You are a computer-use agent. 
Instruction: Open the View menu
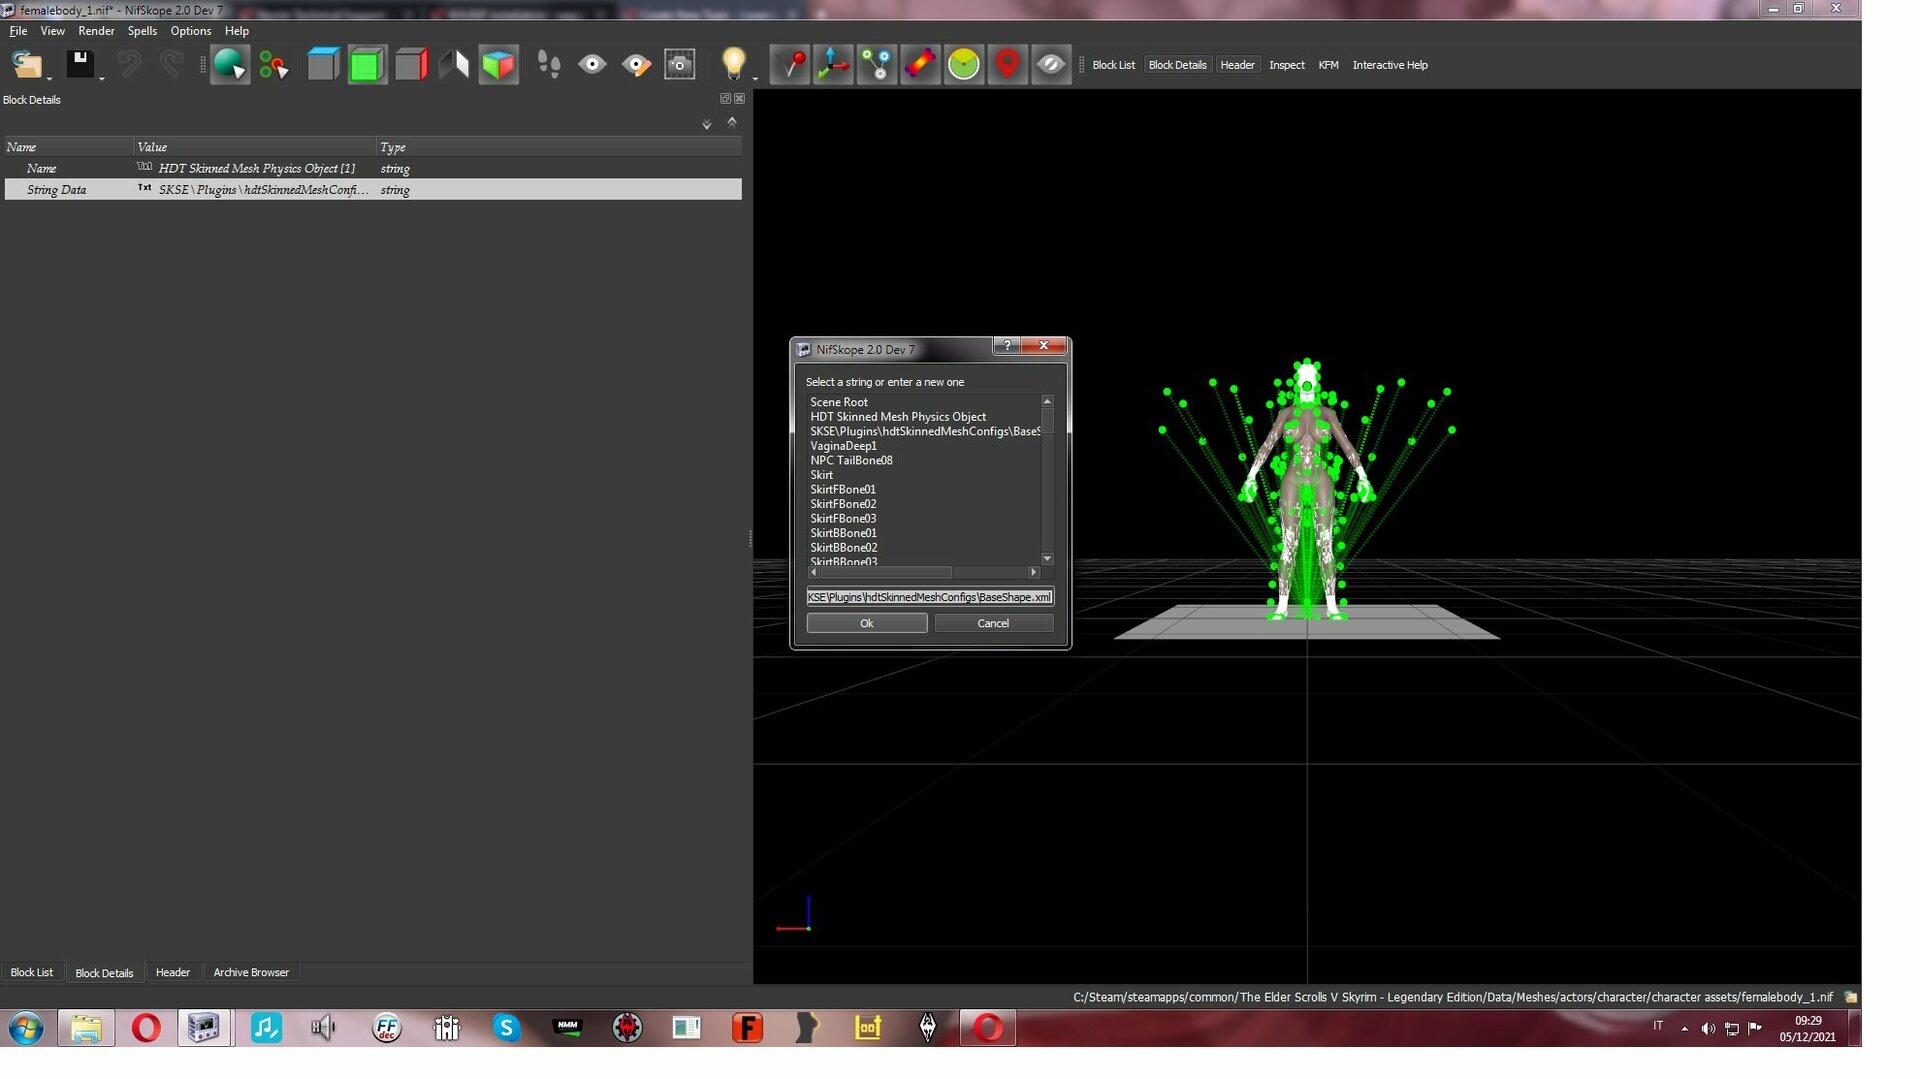tap(52, 31)
